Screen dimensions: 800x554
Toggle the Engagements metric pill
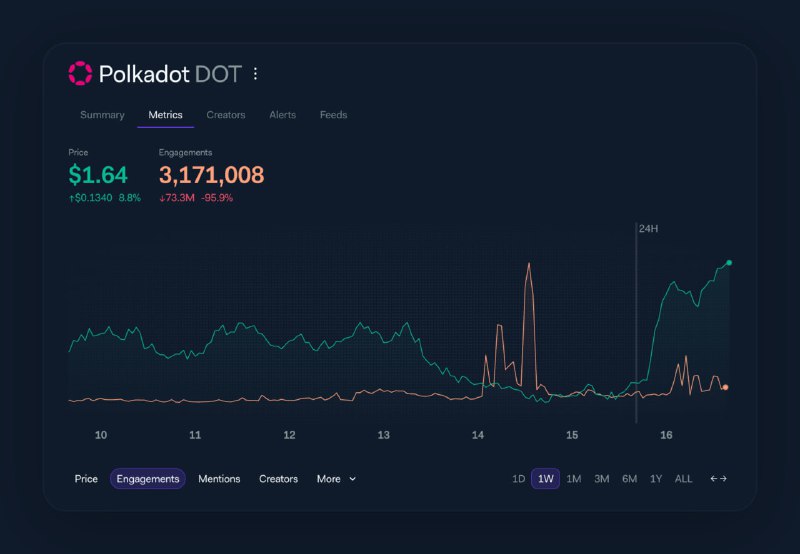pyautogui.click(x=148, y=479)
